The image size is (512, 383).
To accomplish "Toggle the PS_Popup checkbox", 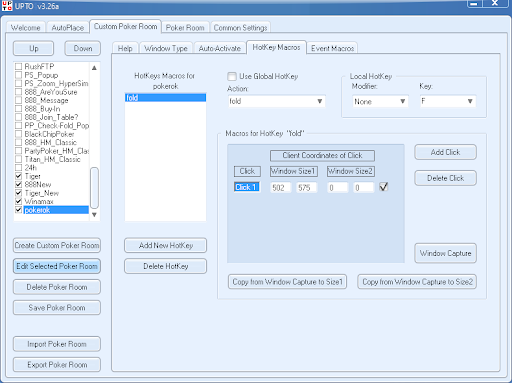I will (19, 75).
